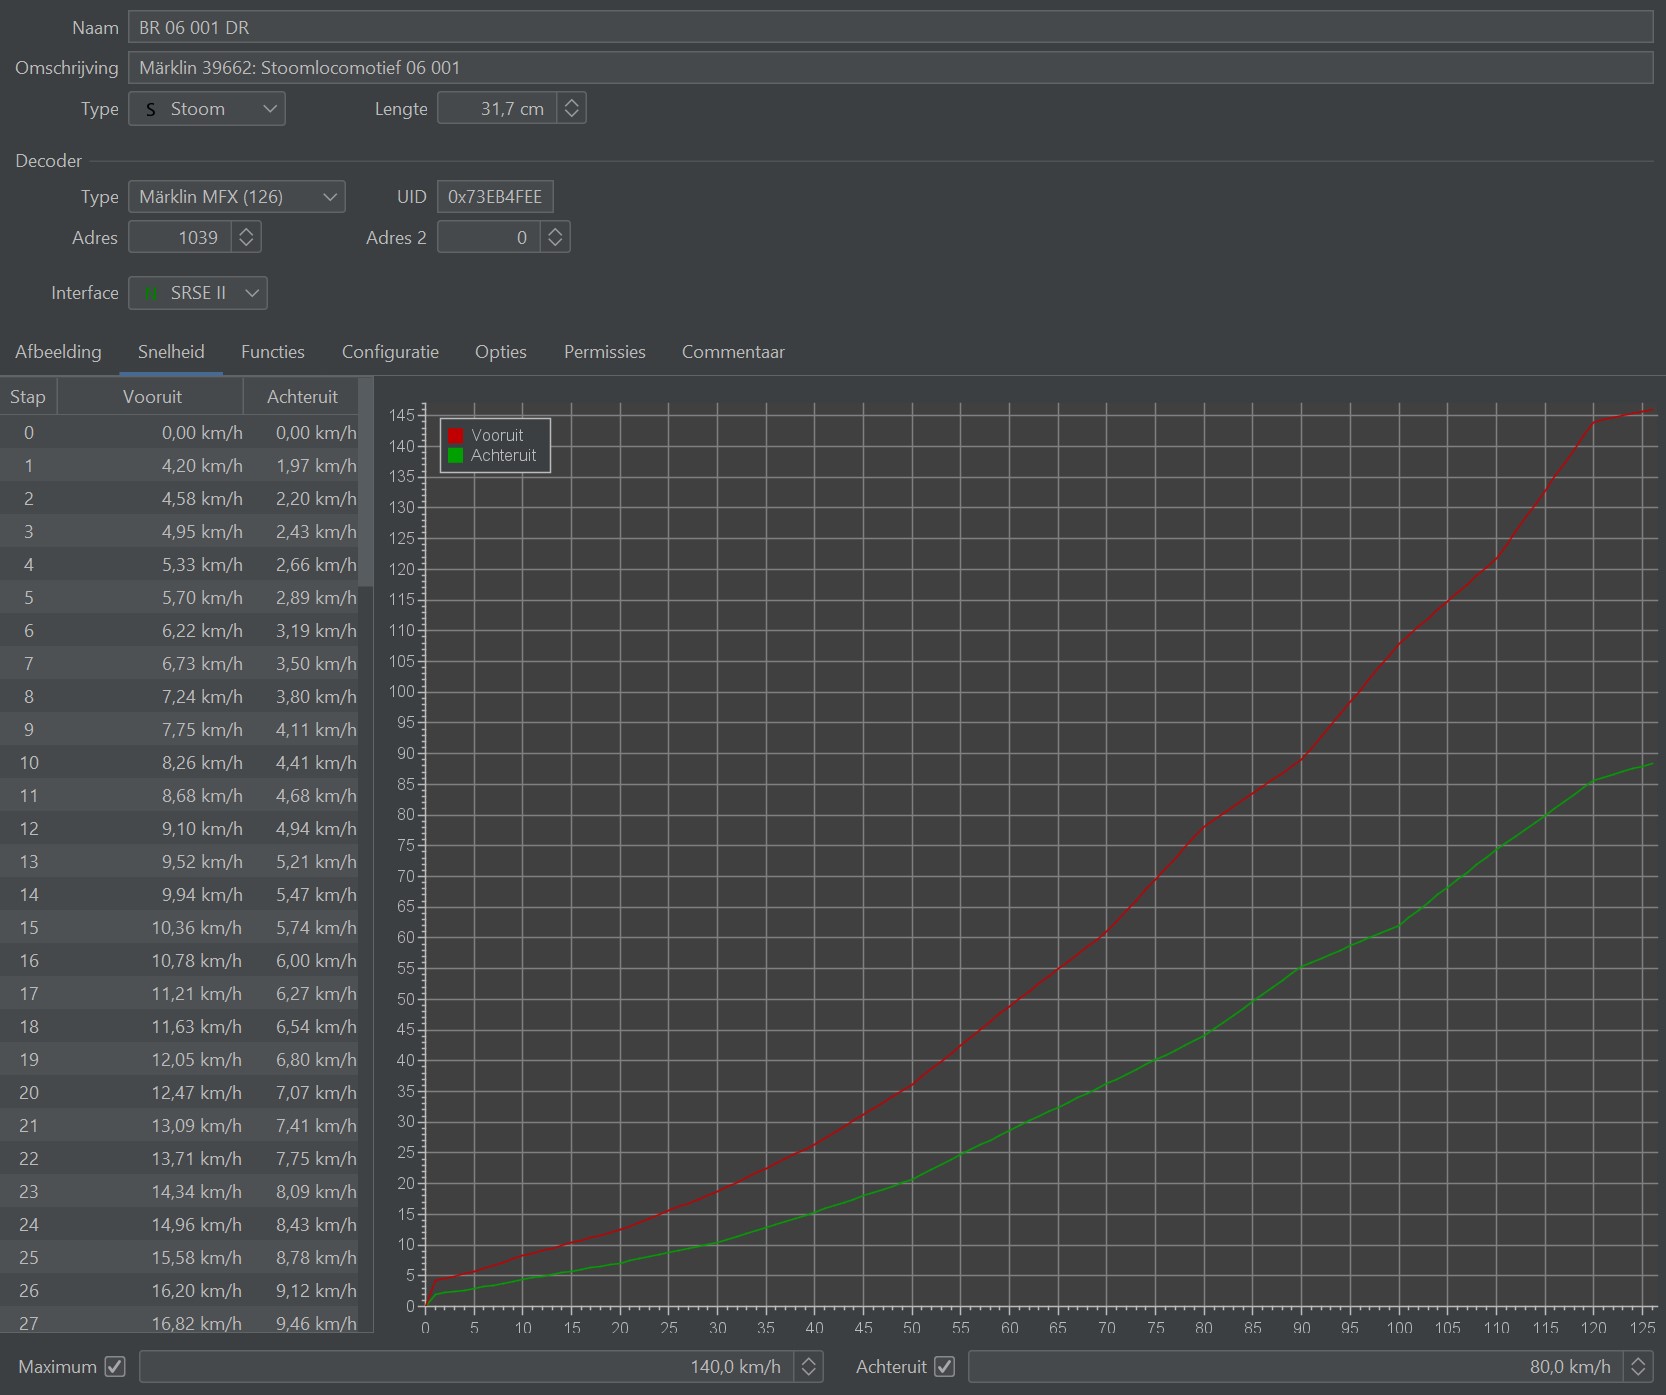This screenshot has width=1666, height=1395.
Task: Click the speed table vertical scrollbar
Action: point(366,483)
